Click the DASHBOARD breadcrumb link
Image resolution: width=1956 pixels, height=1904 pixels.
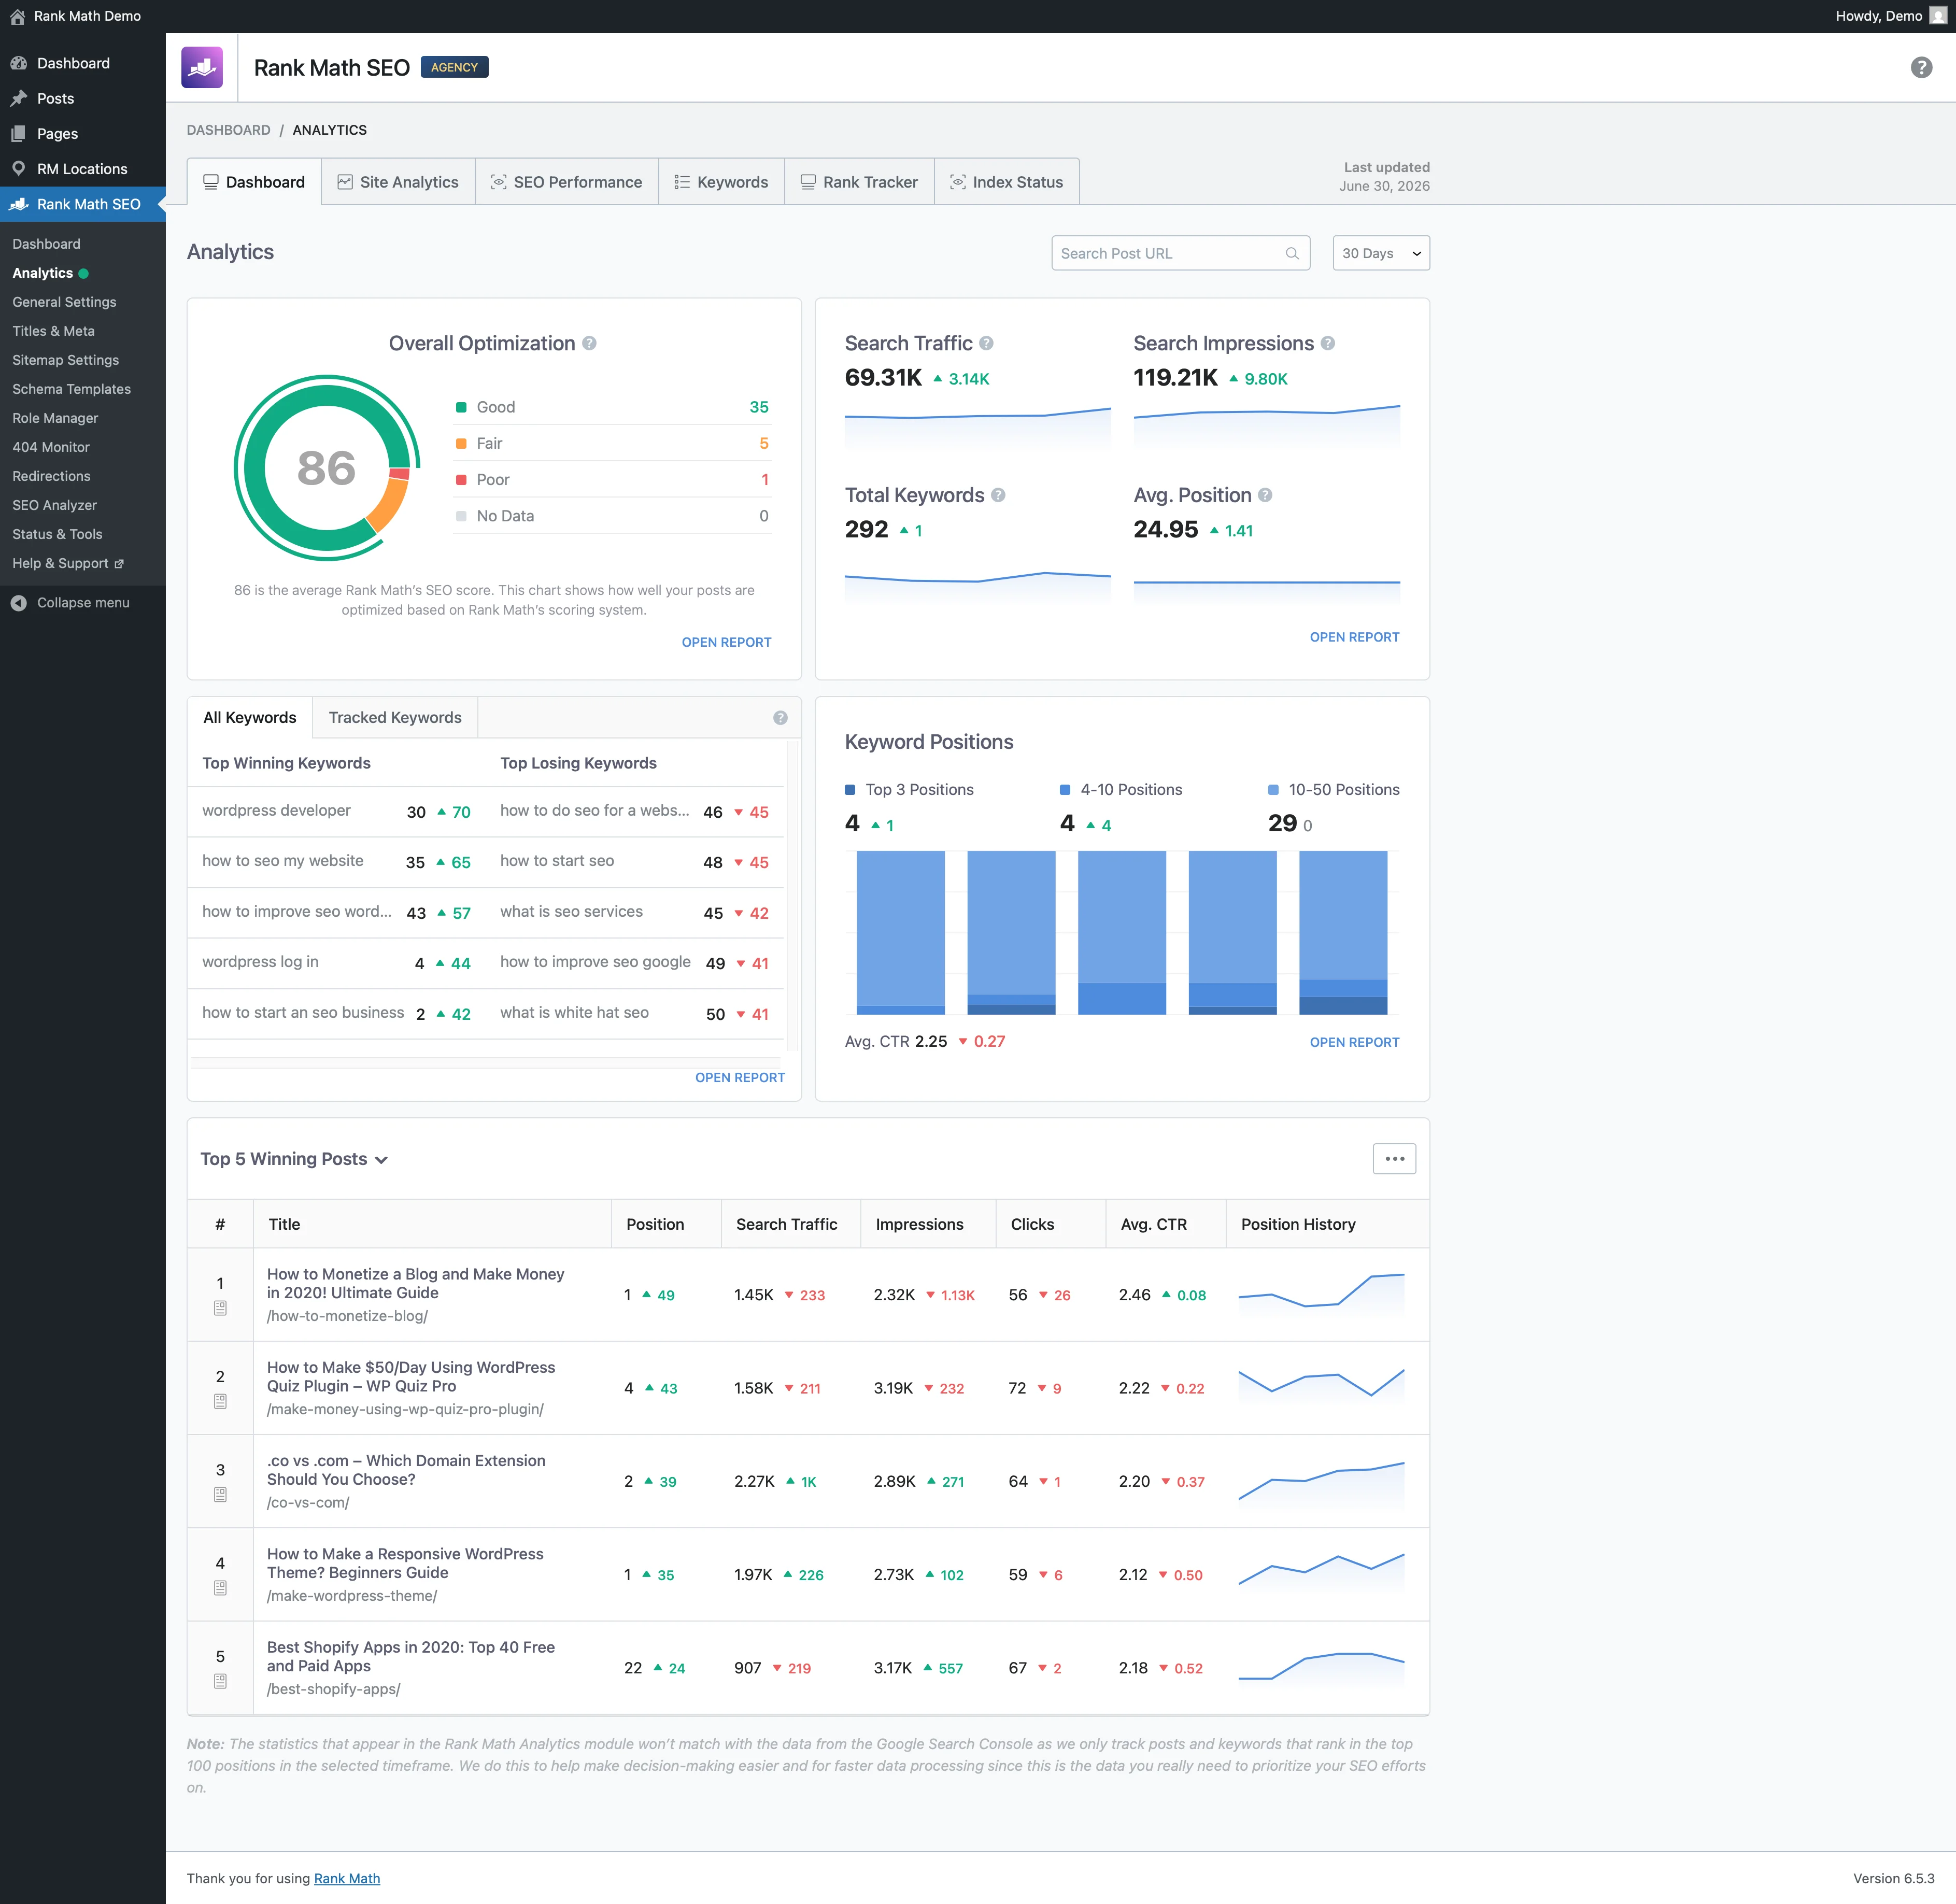[228, 130]
